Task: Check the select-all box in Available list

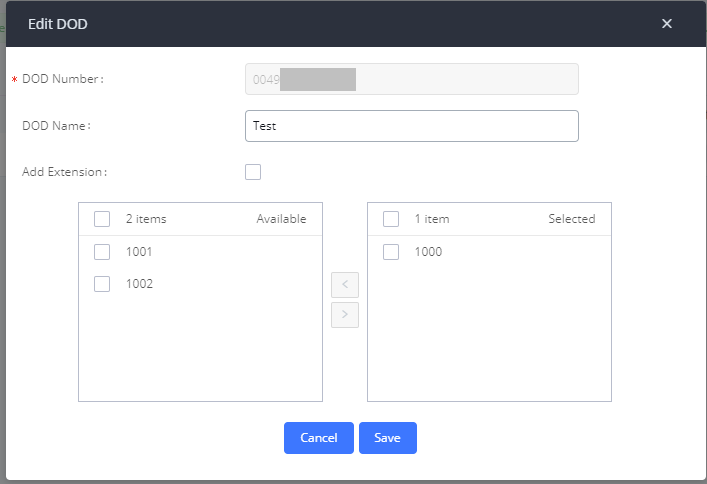Action: click(102, 219)
